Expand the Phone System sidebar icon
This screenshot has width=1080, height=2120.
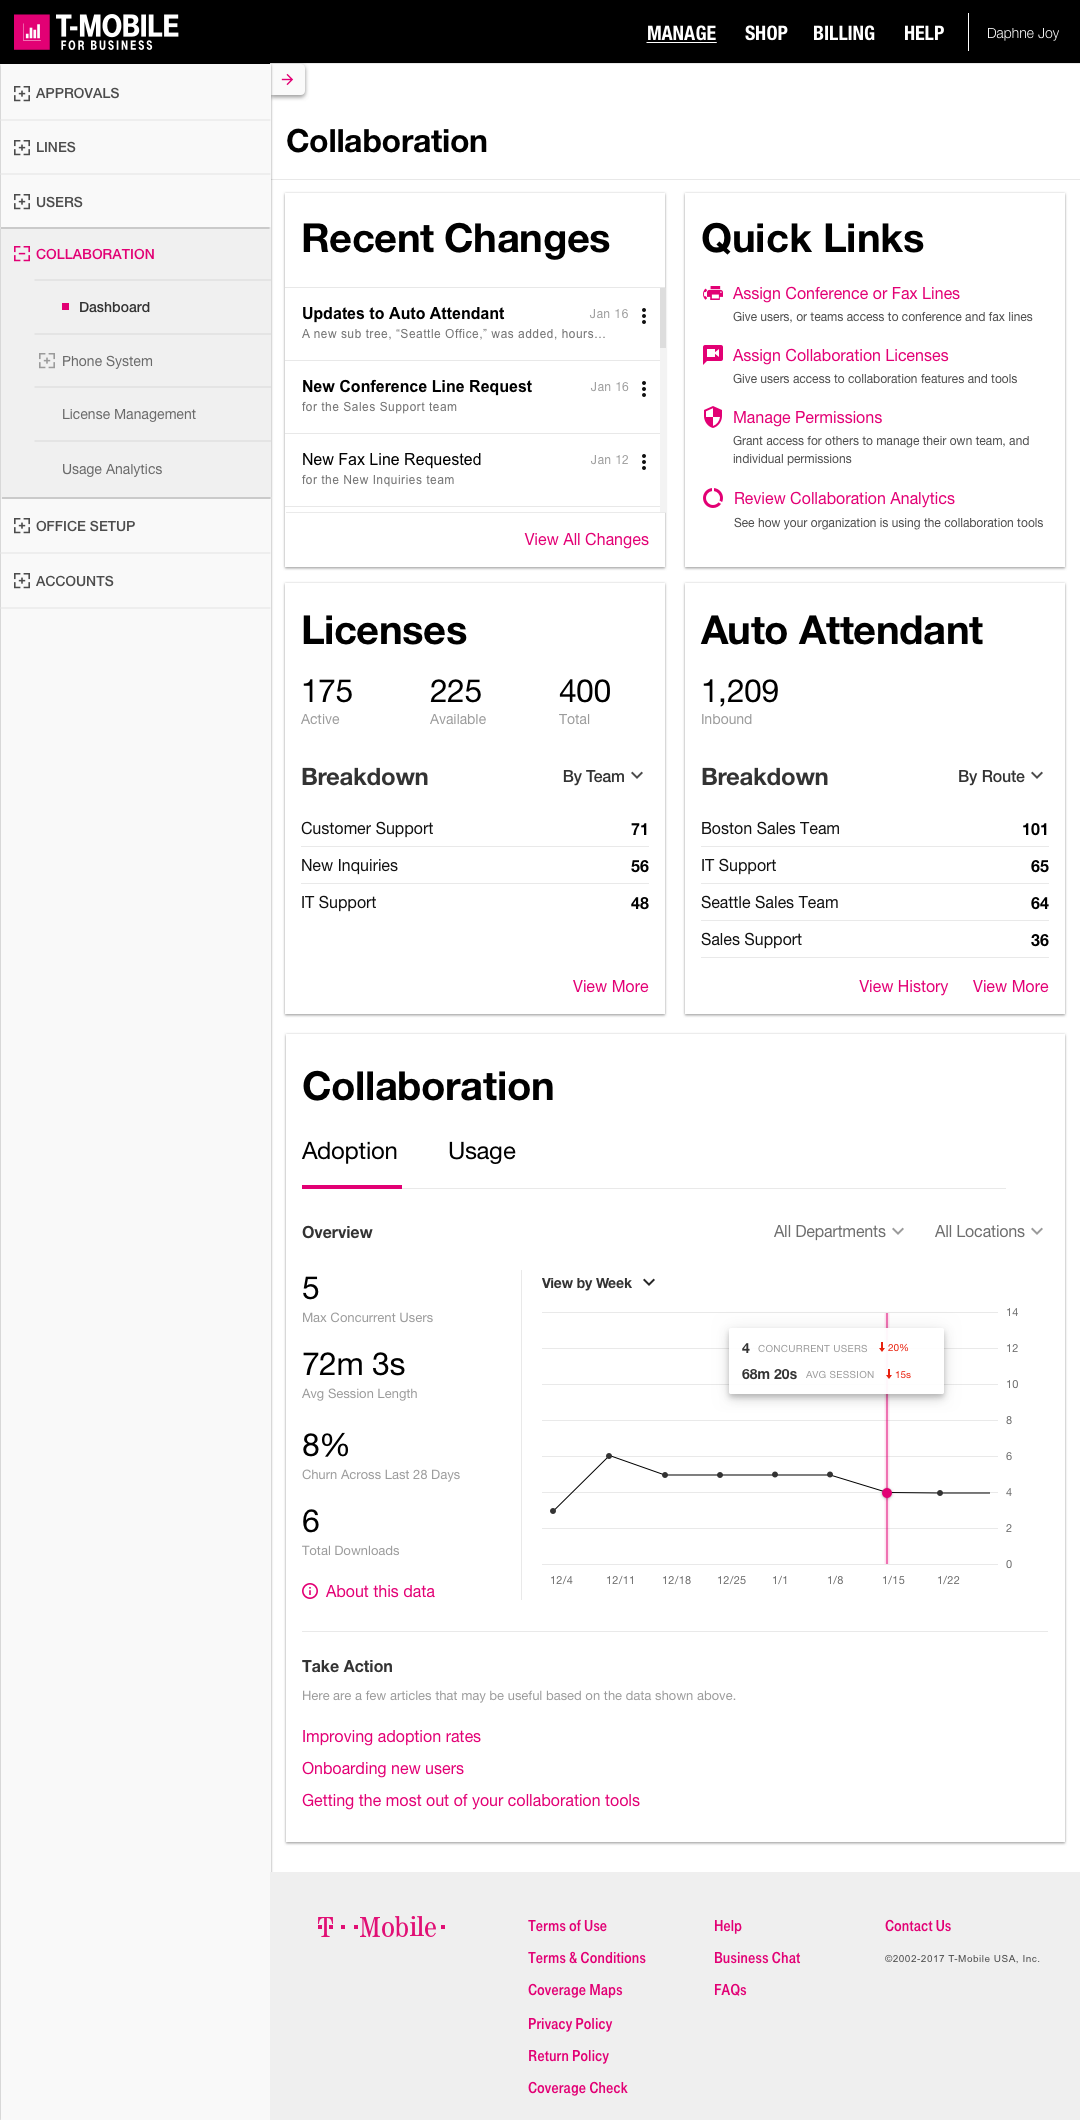coord(47,361)
